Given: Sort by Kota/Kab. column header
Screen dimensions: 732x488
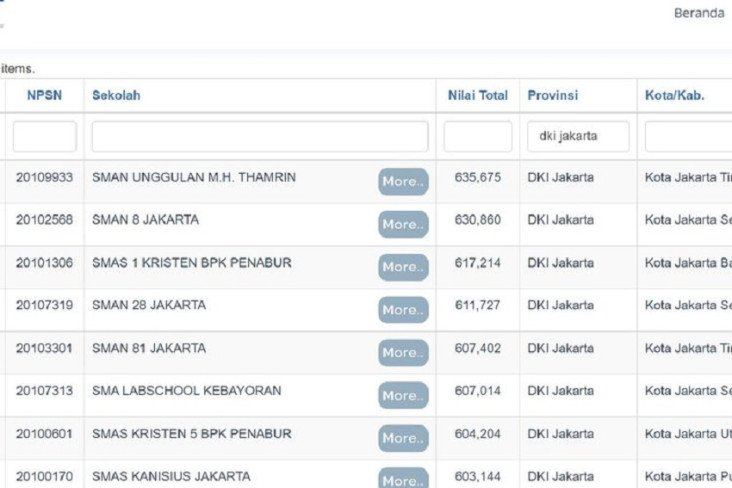Looking at the screenshot, I should (675, 95).
